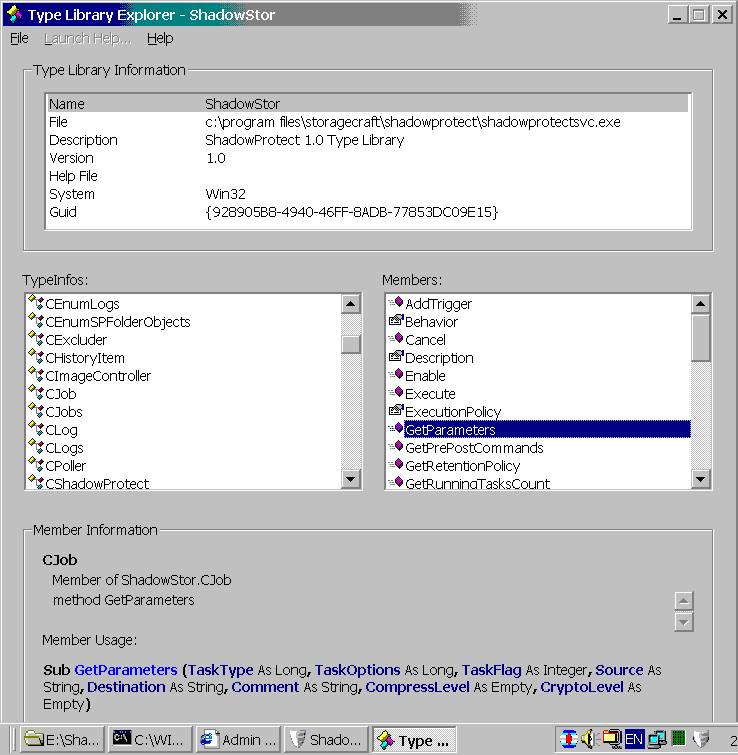Click the CJob class icon in TypeInfos
This screenshot has width=738, height=755.
point(37,394)
